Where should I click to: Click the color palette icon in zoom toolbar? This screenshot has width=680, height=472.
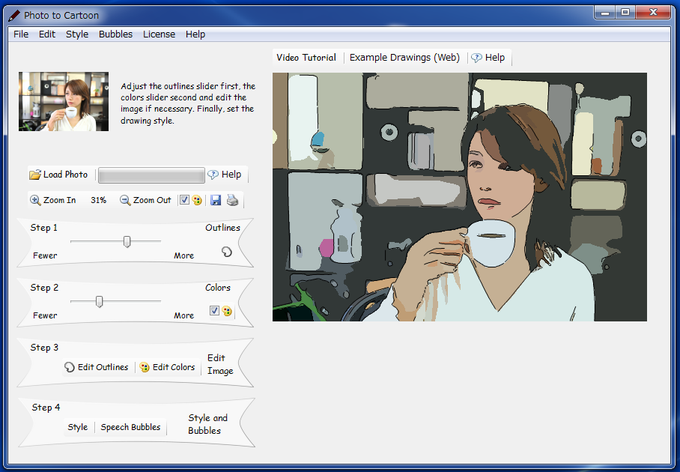pyautogui.click(x=197, y=200)
